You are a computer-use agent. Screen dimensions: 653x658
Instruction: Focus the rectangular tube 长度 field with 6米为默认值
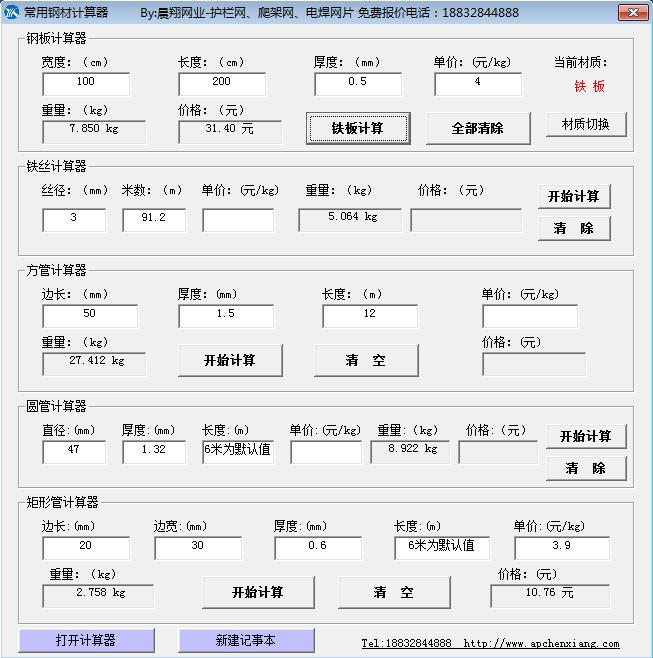442,548
